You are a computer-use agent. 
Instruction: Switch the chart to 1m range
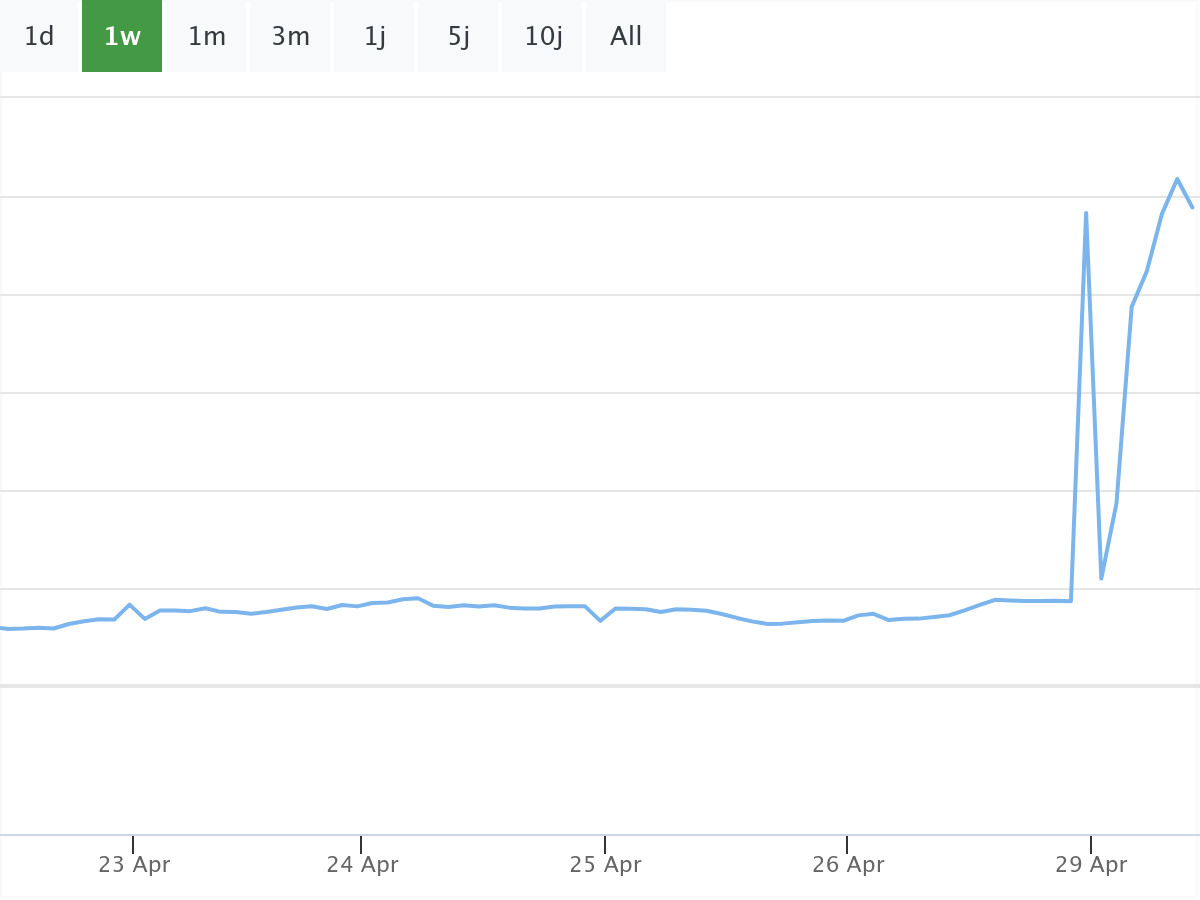(207, 37)
